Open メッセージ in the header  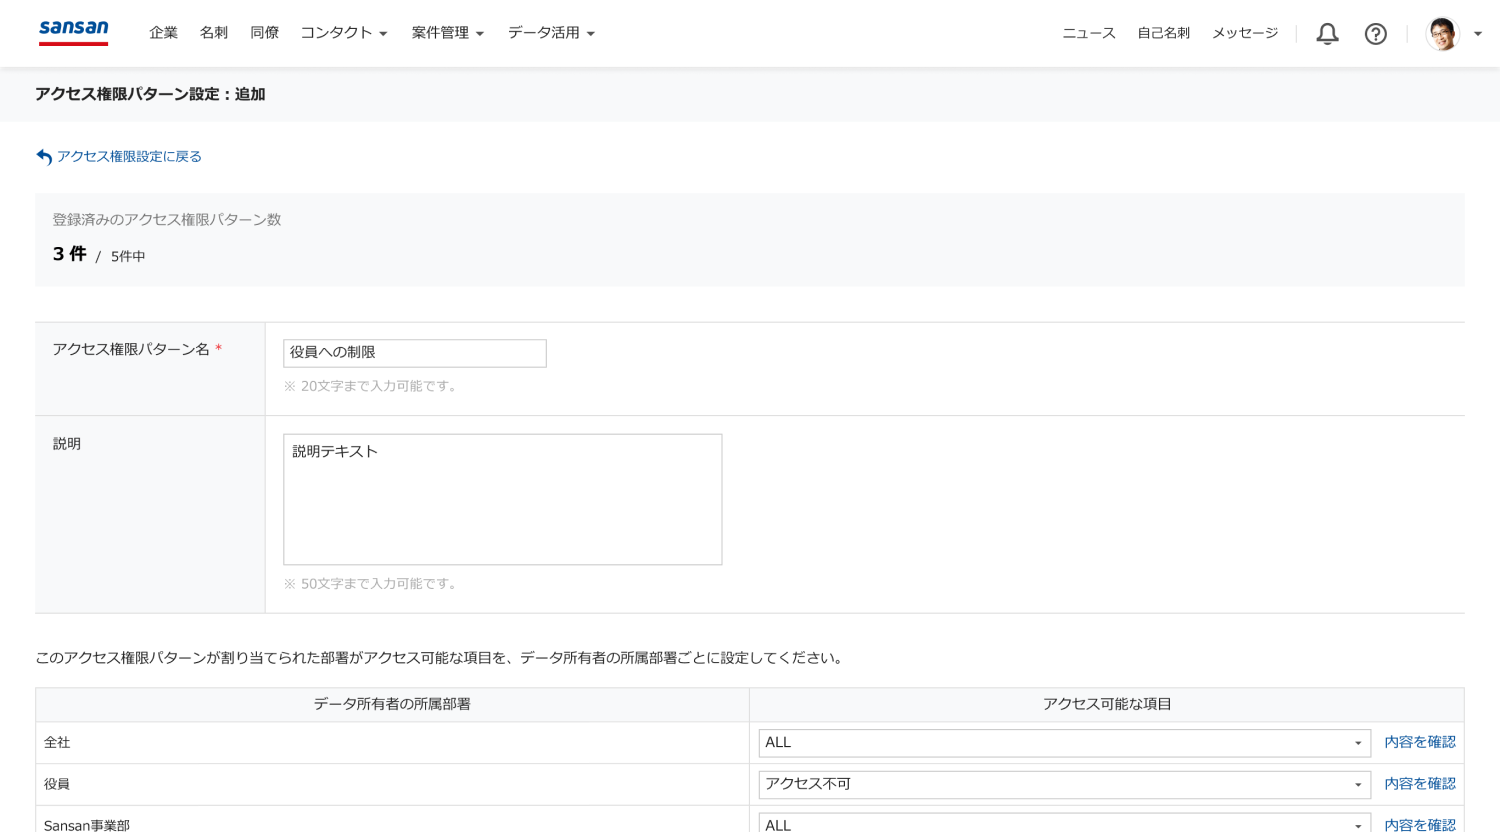click(1245, 33)
